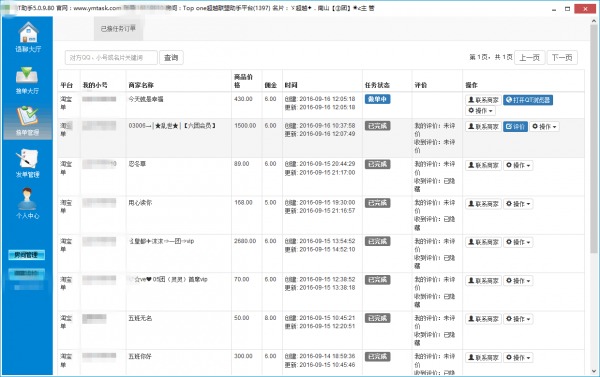600x377 pixels.
Task: Contact merchant for the 03006 order
Action: point(483,126)
